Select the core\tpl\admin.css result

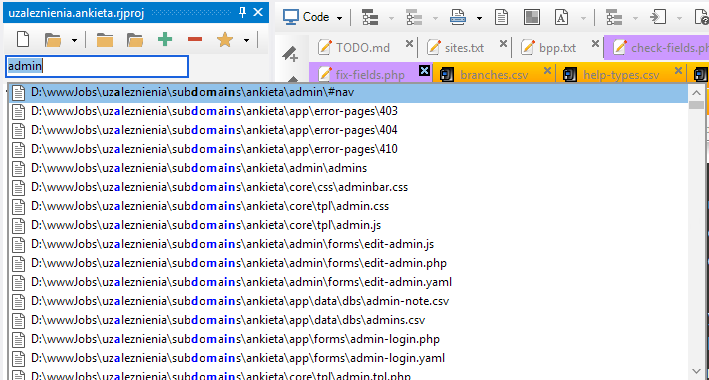[x=348, y=206]
